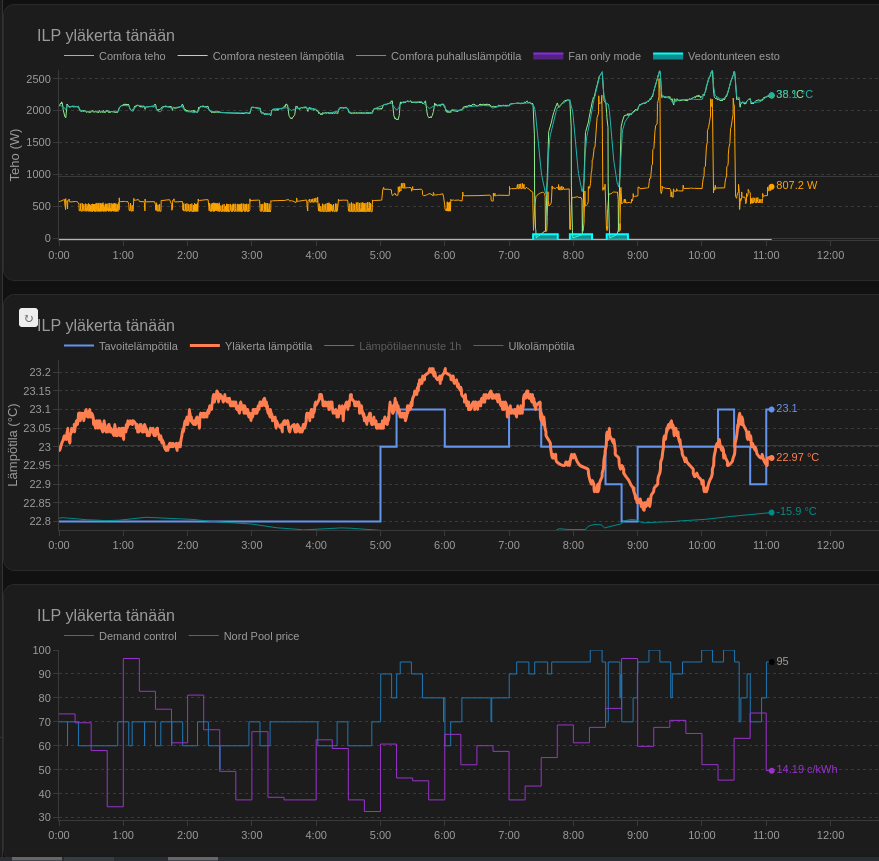Click the 23.1 target temperature end marker

(771, 409)
